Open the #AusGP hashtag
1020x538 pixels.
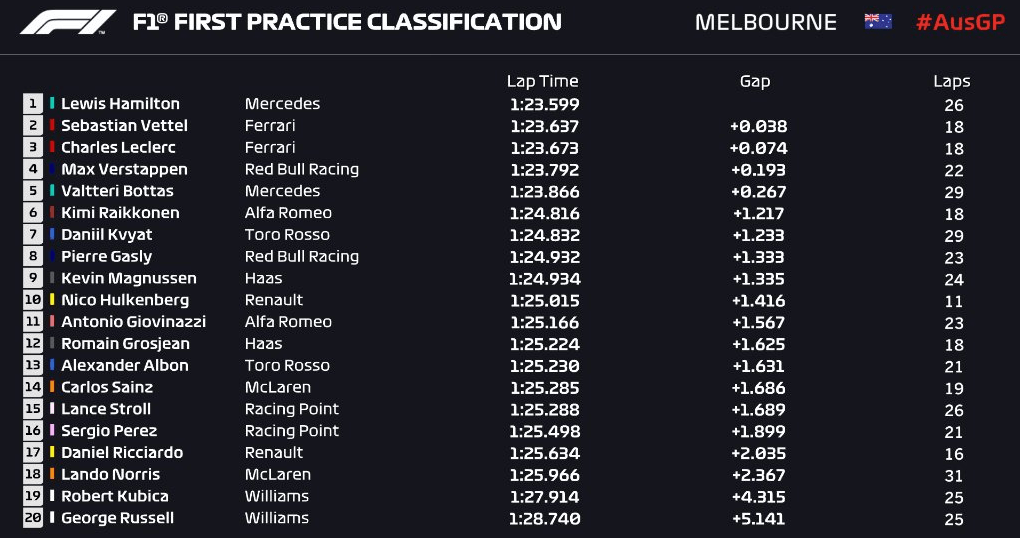(960, 22)
